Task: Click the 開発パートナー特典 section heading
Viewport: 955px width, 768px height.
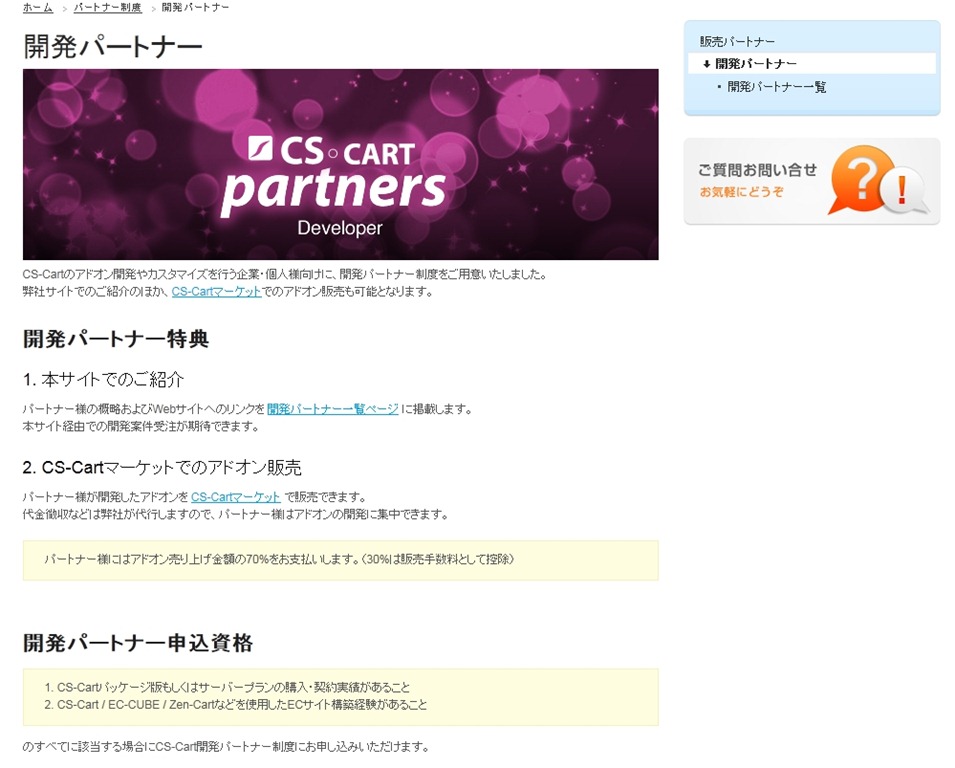Action: click(116, 339)
